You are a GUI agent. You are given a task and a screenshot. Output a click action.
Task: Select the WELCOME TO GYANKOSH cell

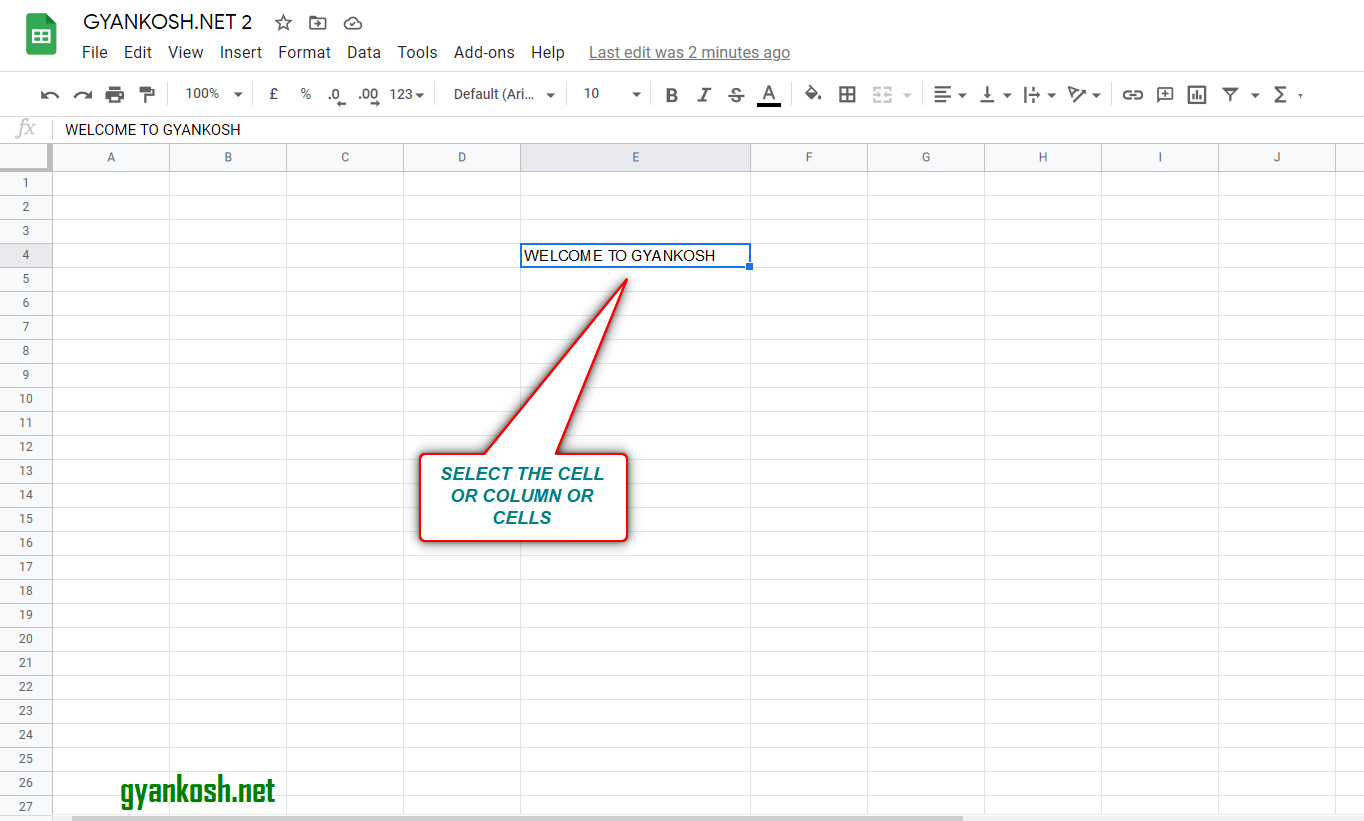[635, 256]
